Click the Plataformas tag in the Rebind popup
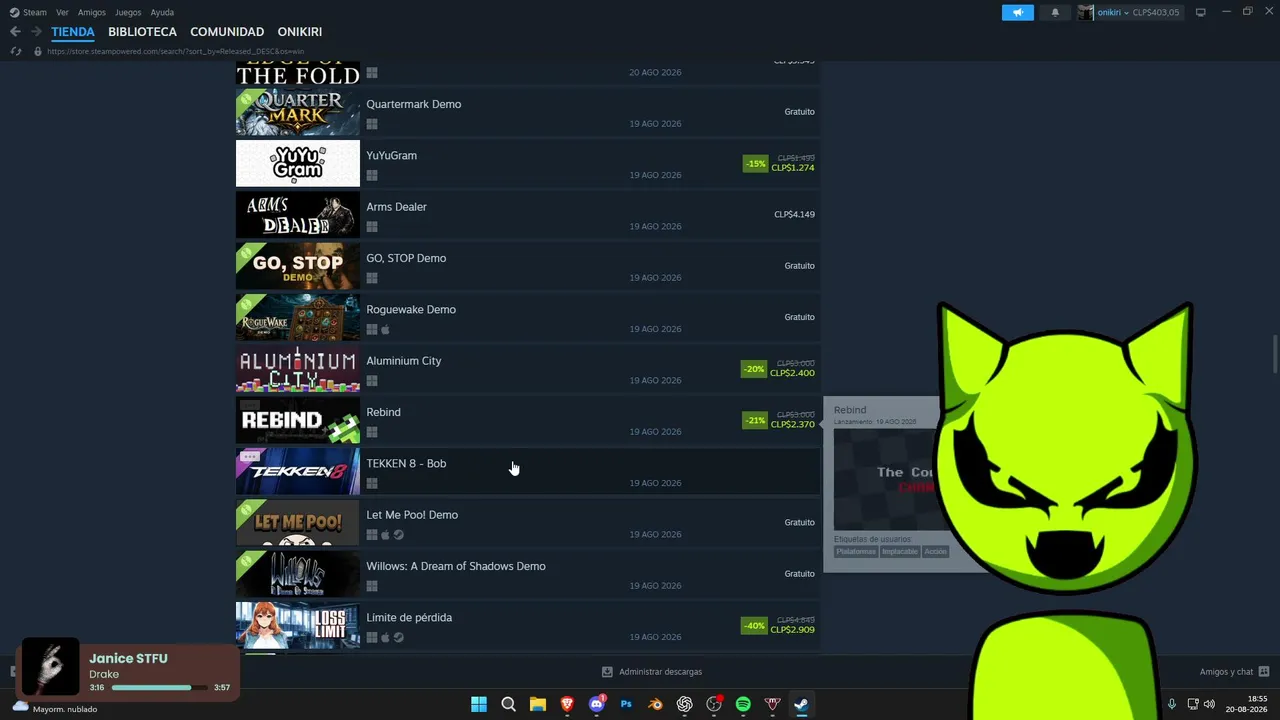Viewport: 1280px width, 720px height. [856, 552]
